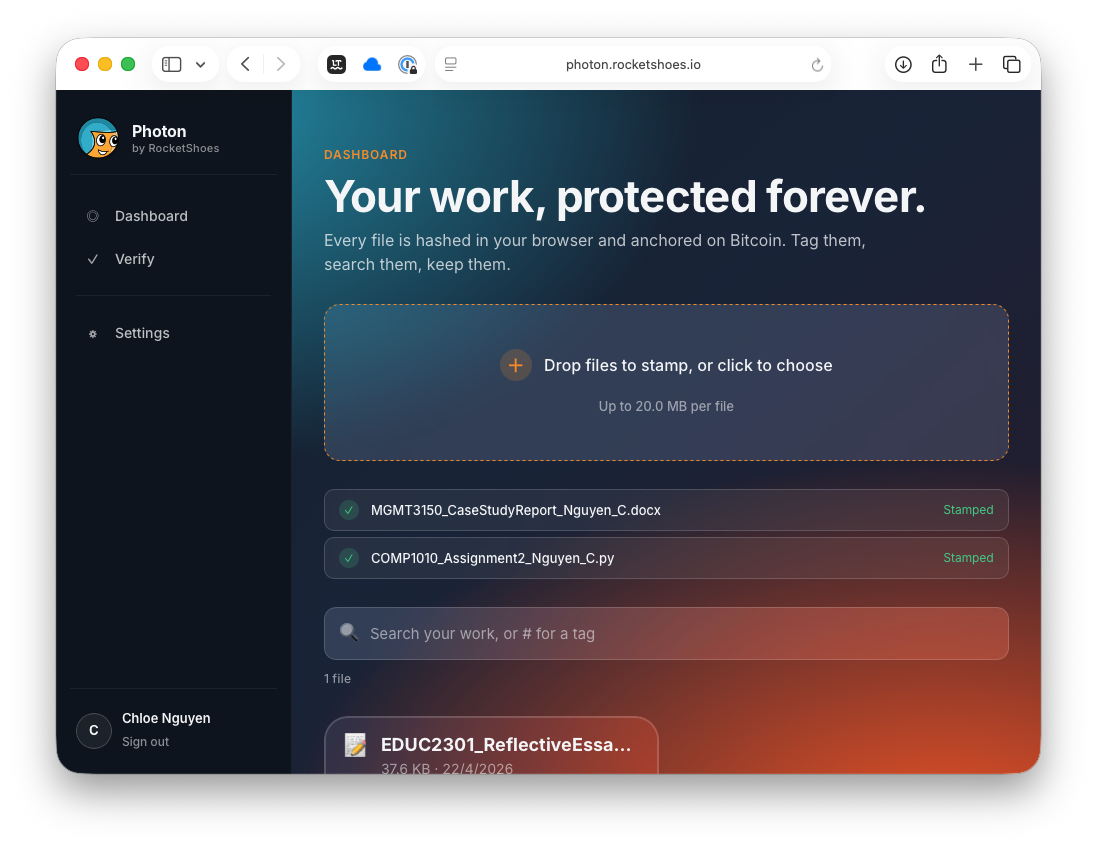
Task: Expand the sidebar dropdown chevron
Action: tap(200, 65)
